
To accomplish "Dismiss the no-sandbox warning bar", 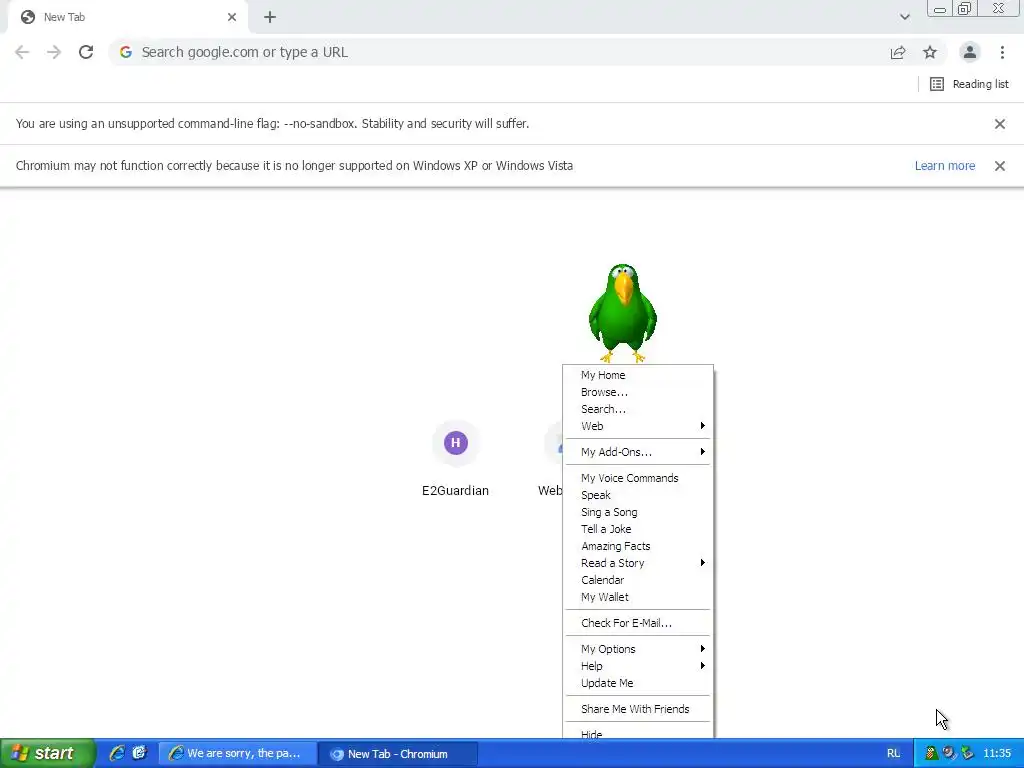I will 999,123.
